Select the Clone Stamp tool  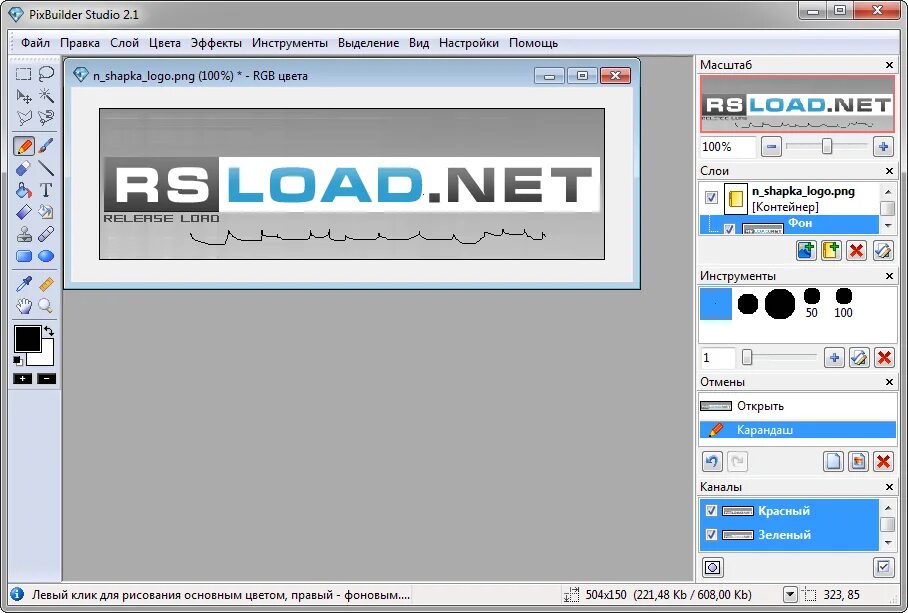click(x=23, y=234)
